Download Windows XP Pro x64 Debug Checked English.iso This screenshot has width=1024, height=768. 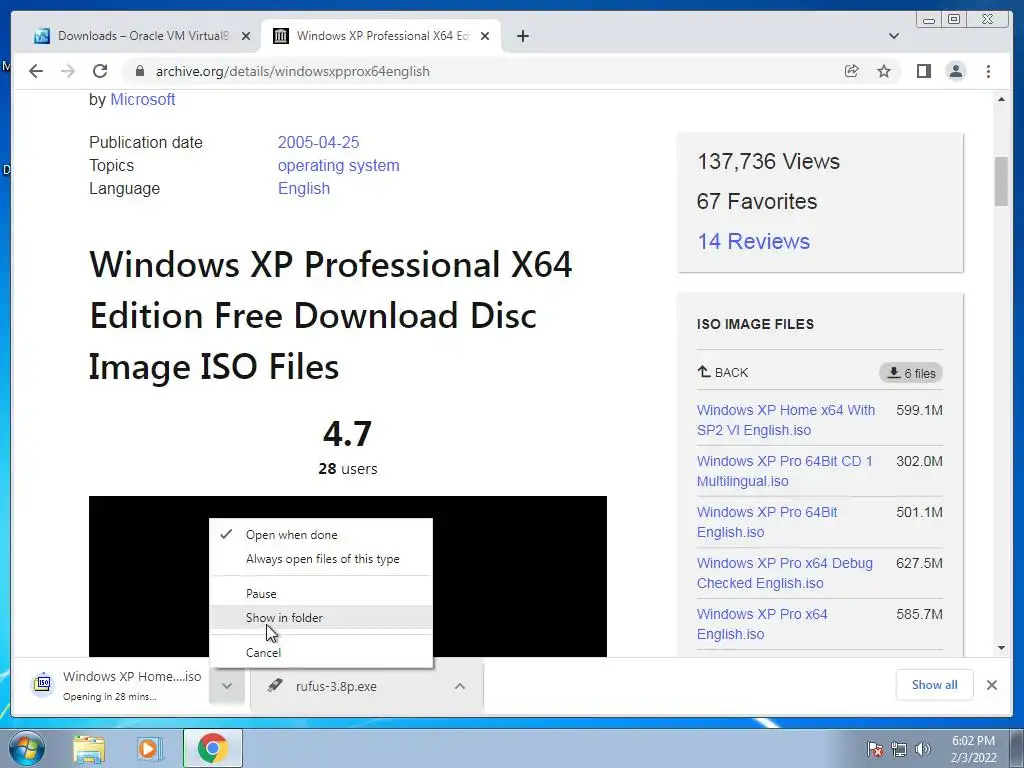(784, 573)
